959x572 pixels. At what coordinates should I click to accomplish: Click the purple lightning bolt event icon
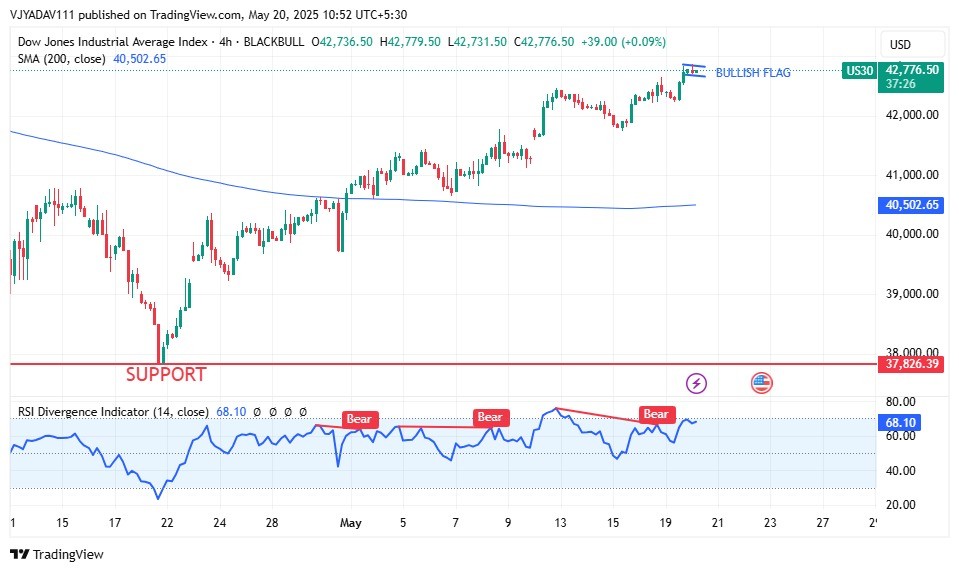697,383
